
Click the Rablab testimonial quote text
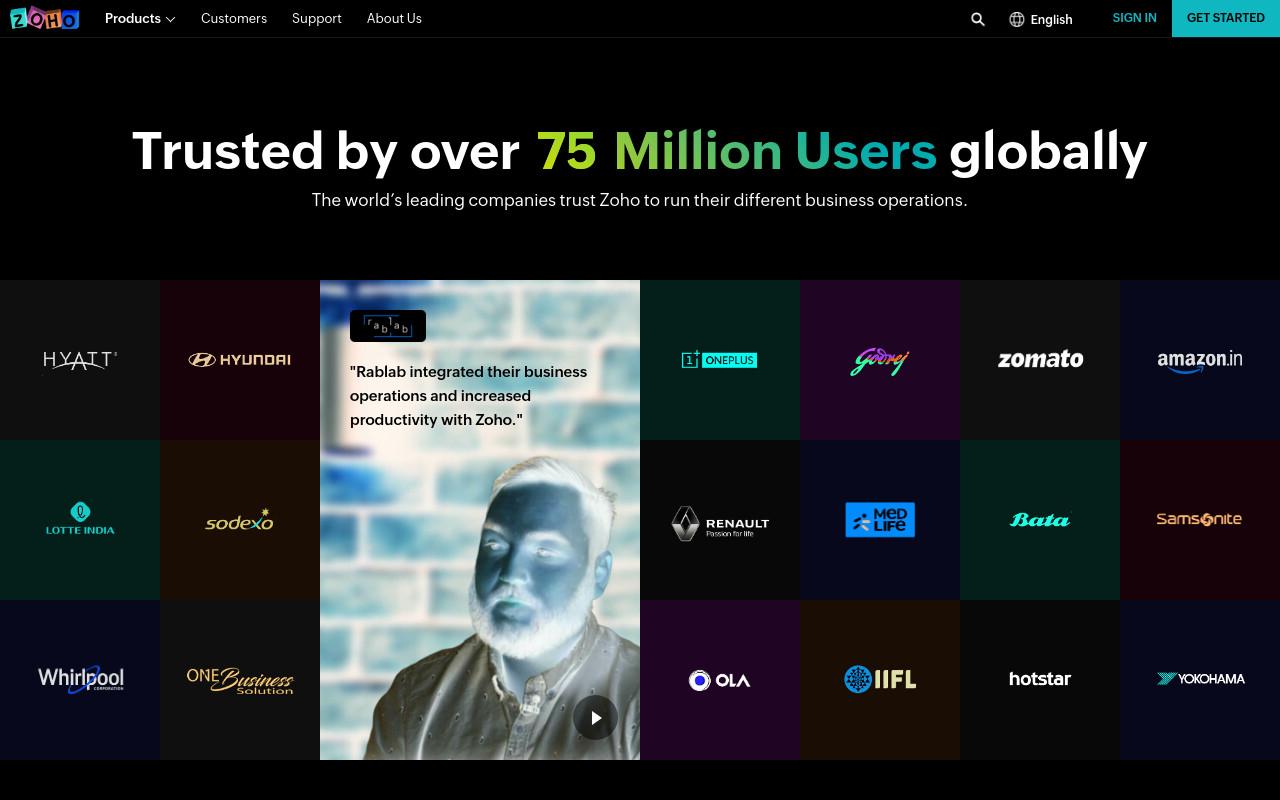click(468, 396)
